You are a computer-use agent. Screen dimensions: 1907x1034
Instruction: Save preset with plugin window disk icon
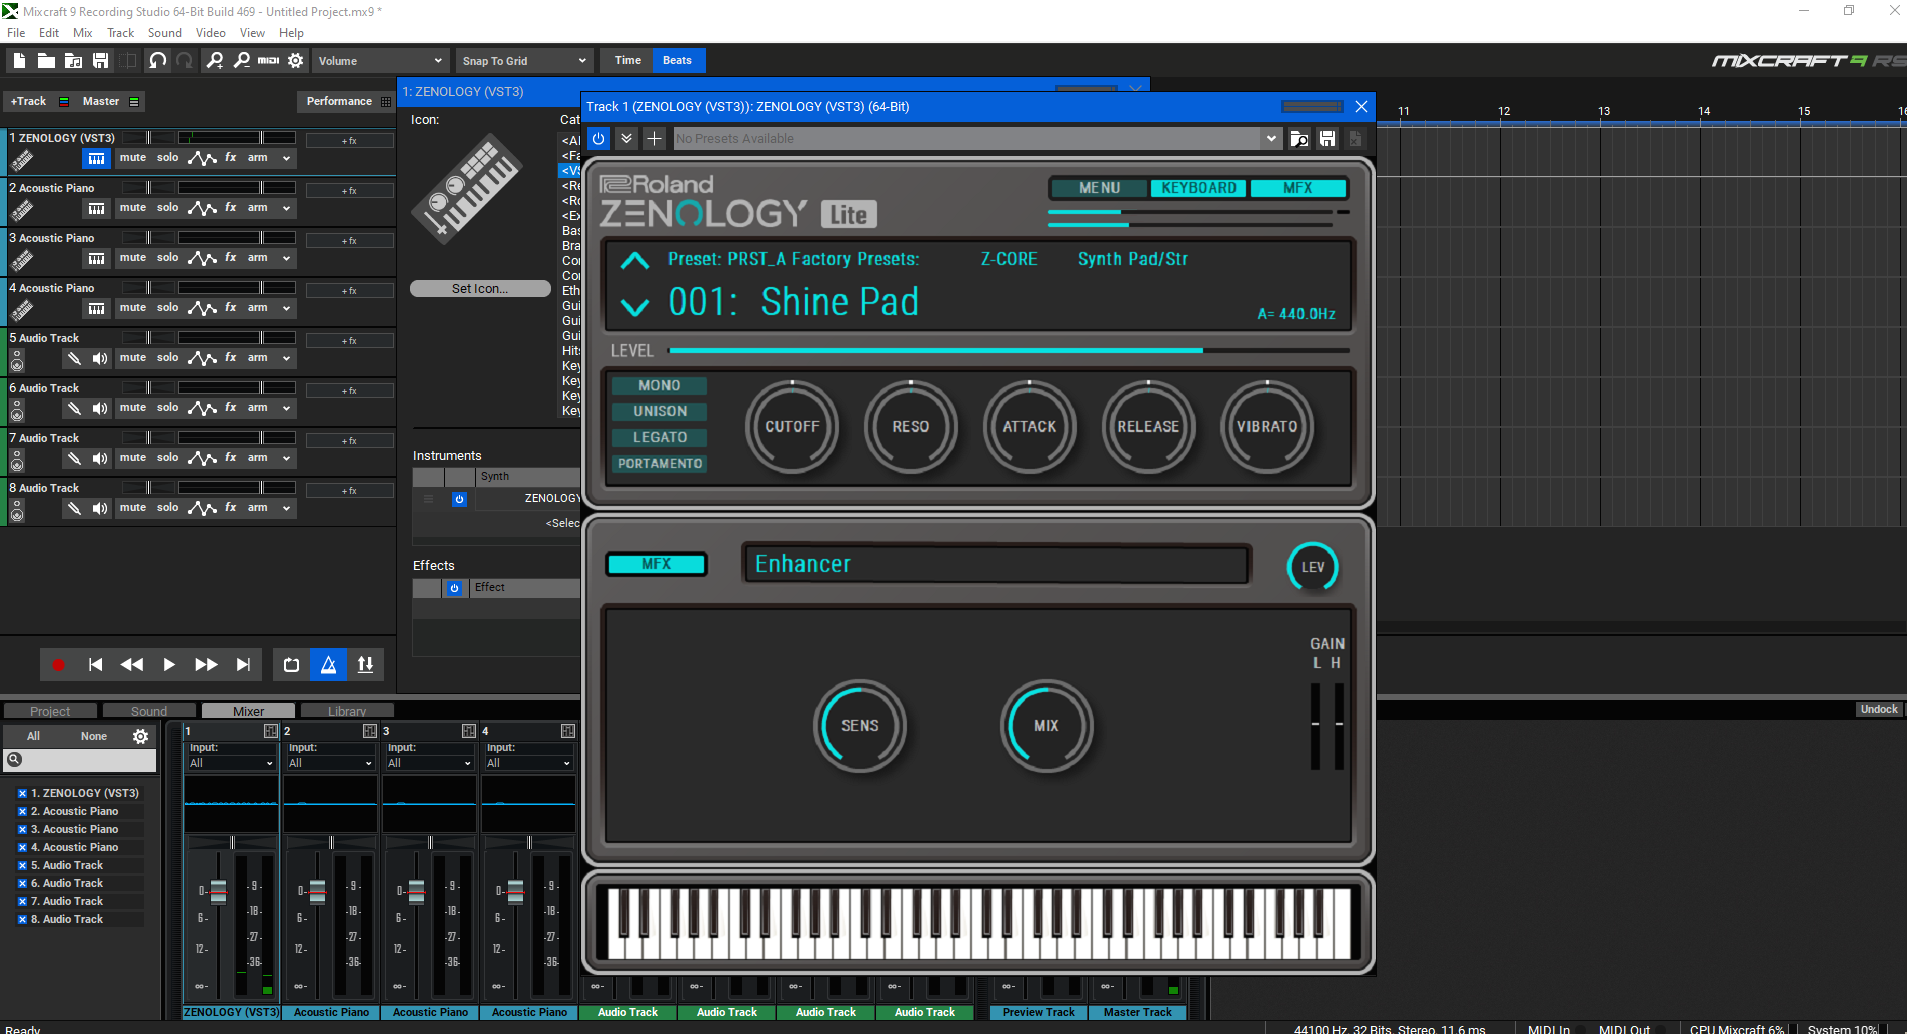point(1327,138)
